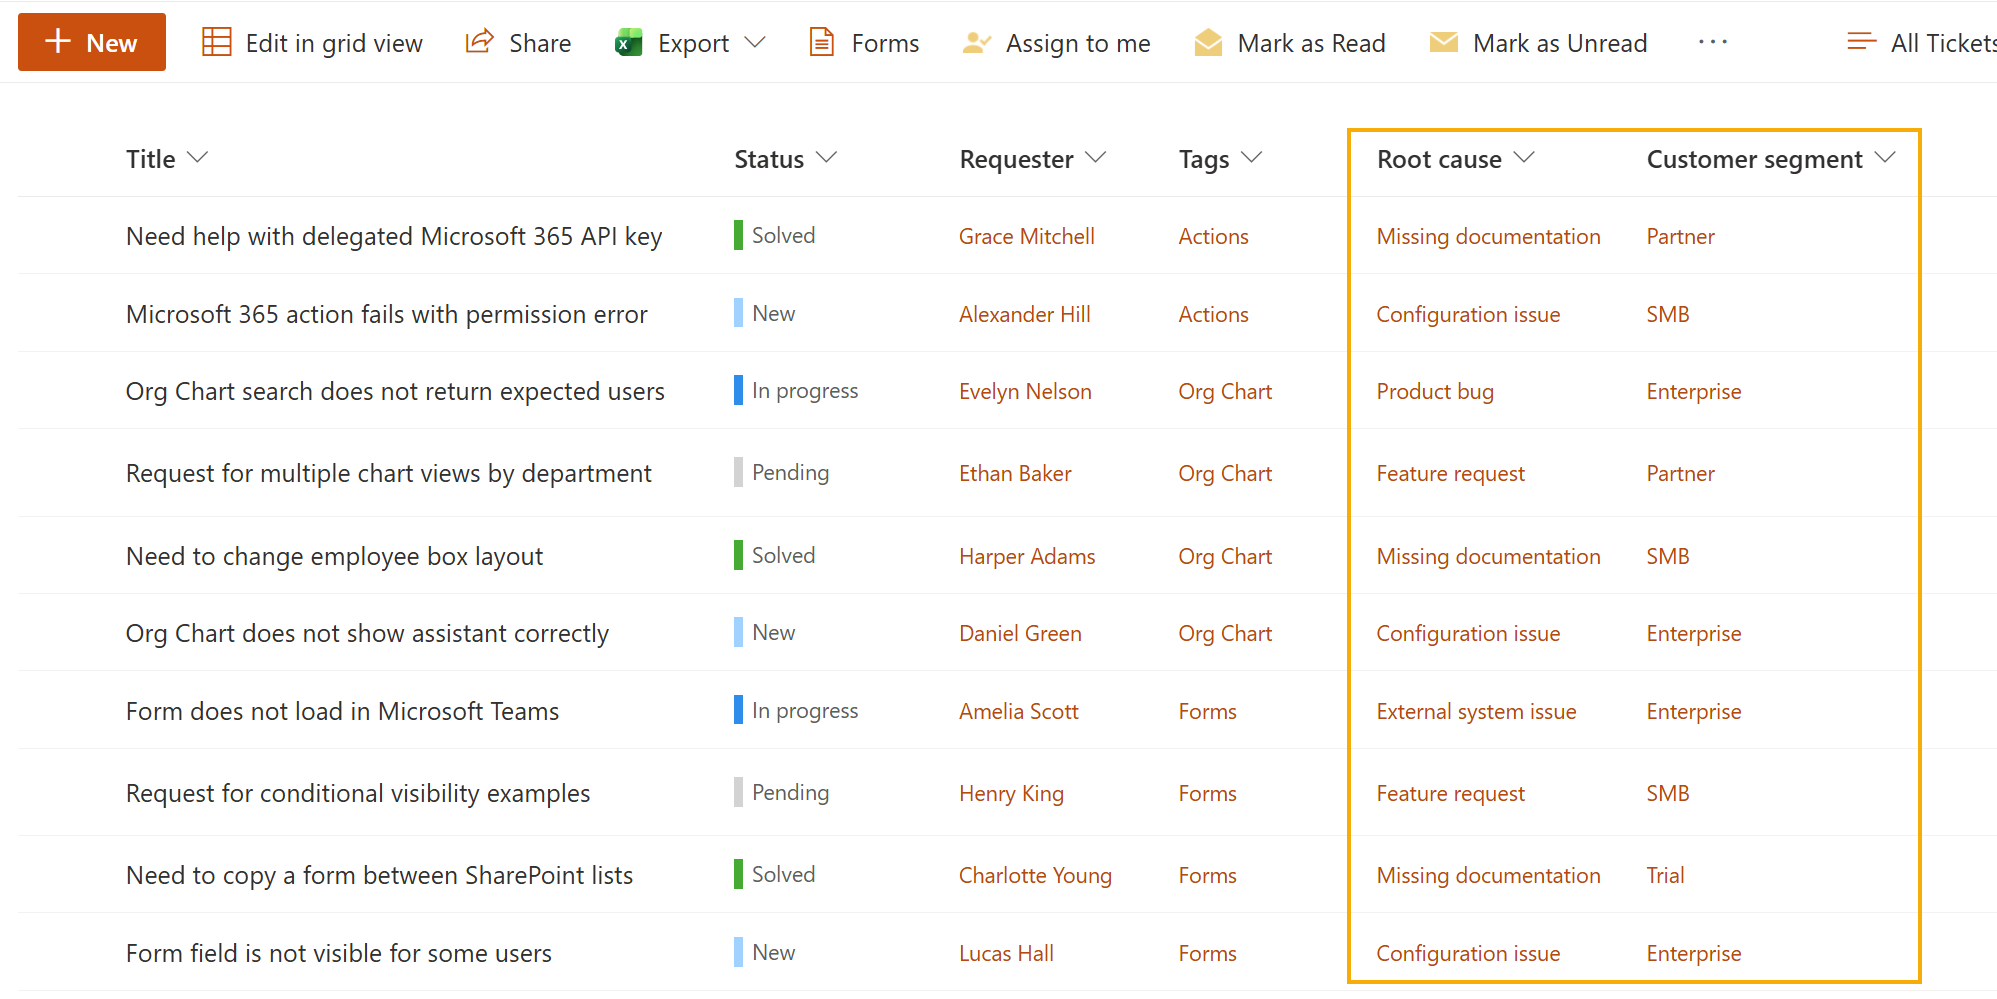The image size is (1997, 999).
Task: Click requester Ethan Baker
Action: pos(1015,473)
